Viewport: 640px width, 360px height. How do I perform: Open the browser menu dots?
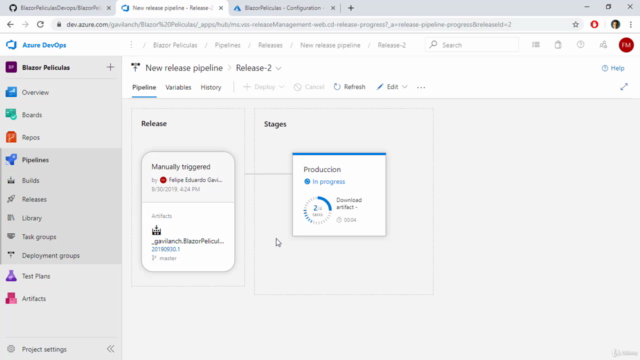point(631,25)
